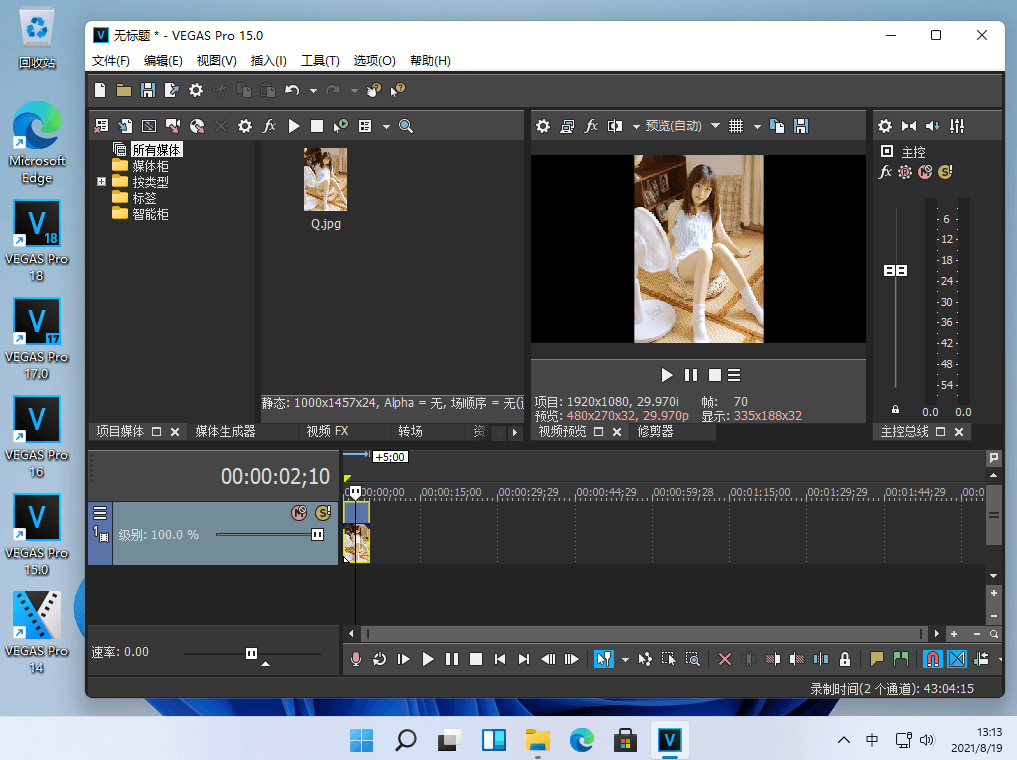This screenshot has height=760, width=1017.
Task: Lock the selected event with the padlock icon
Action: pyautogui.click(x=844, y=659)
